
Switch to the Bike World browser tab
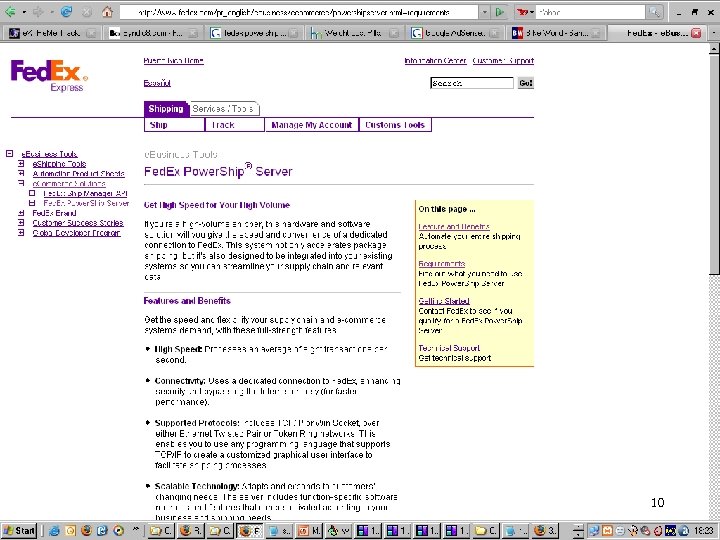[556, 33]
